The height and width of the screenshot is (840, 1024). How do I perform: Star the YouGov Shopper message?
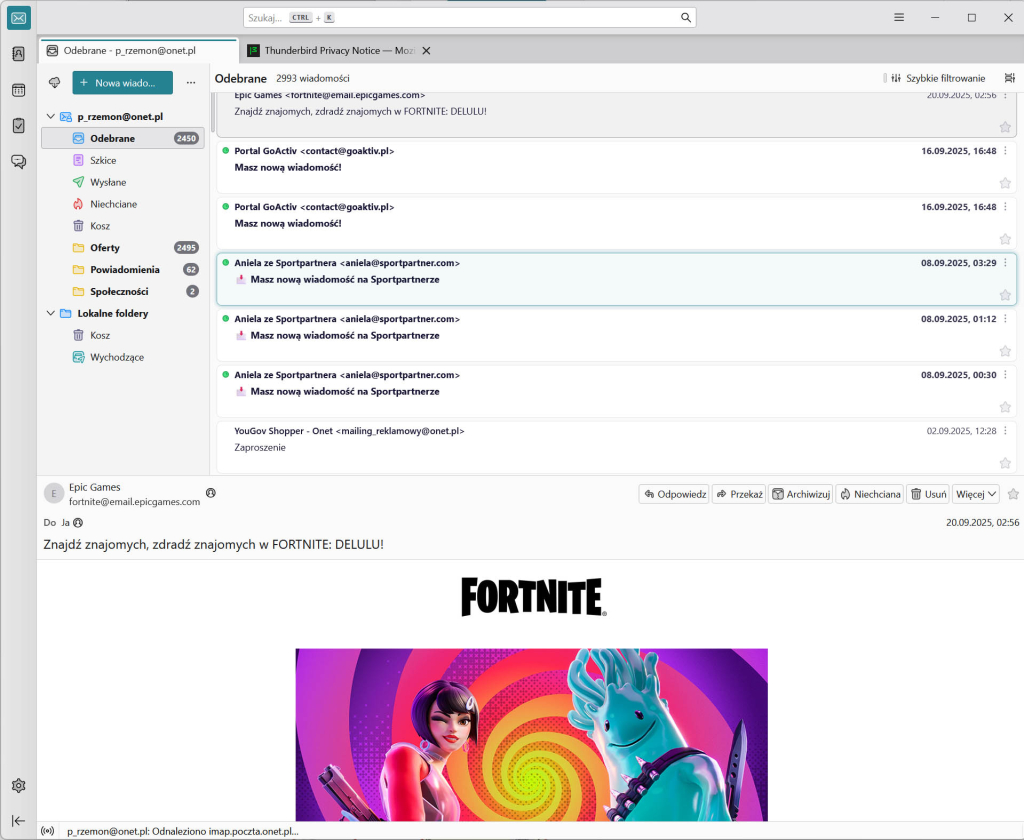pos(1005,463)
